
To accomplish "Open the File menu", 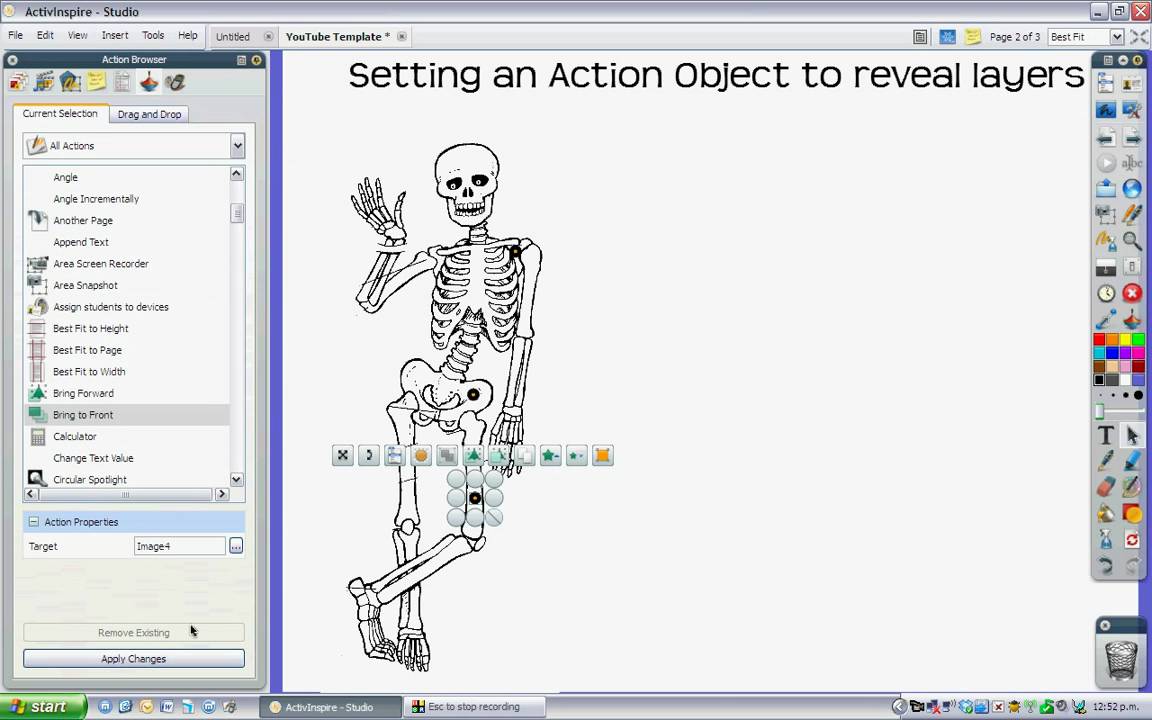I will [x=15, y=35].
